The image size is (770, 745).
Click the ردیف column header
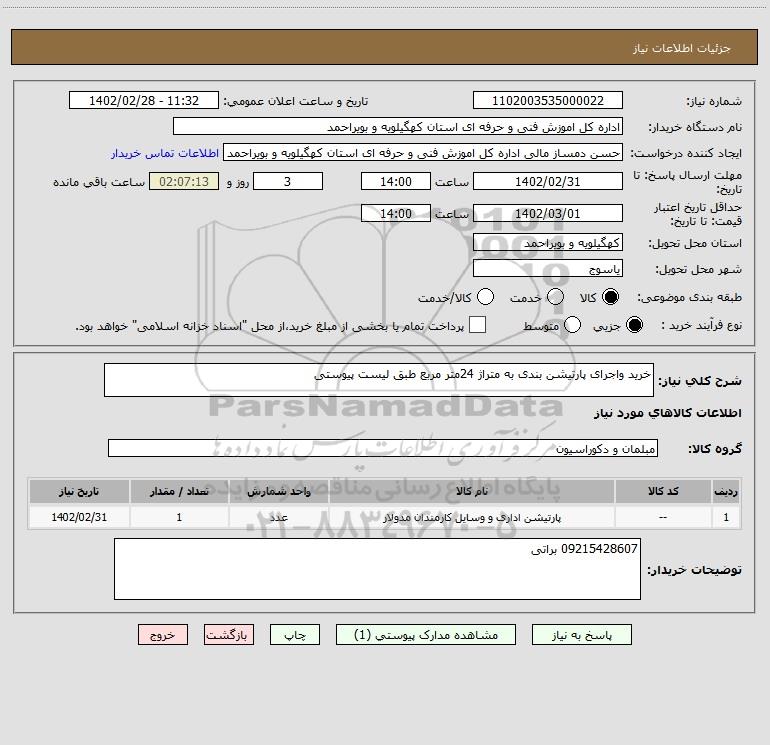pos(726,491)
